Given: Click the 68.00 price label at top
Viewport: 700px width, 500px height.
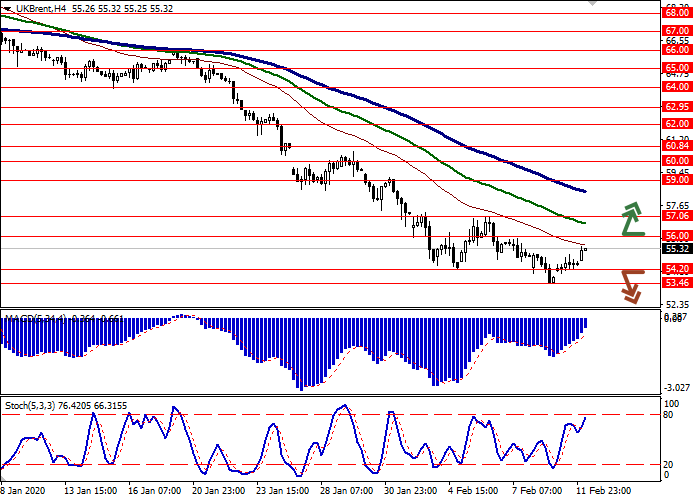Looking at the screenshot, I should [677, 14].
